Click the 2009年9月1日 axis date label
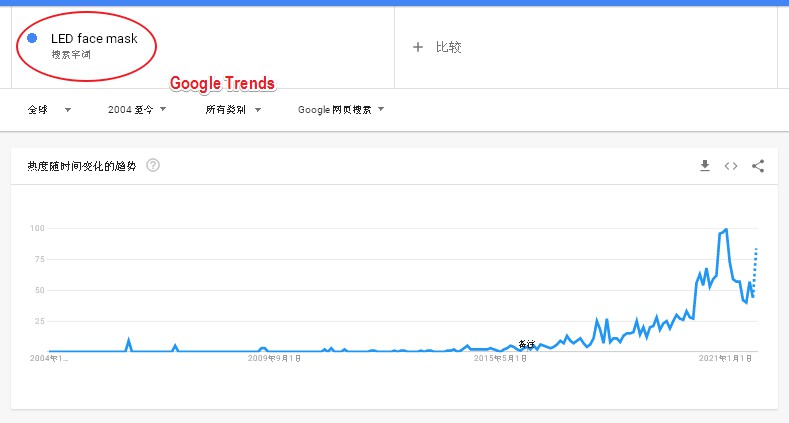Image resolution: width=789 pixels, height=423 pixels. 274,358
